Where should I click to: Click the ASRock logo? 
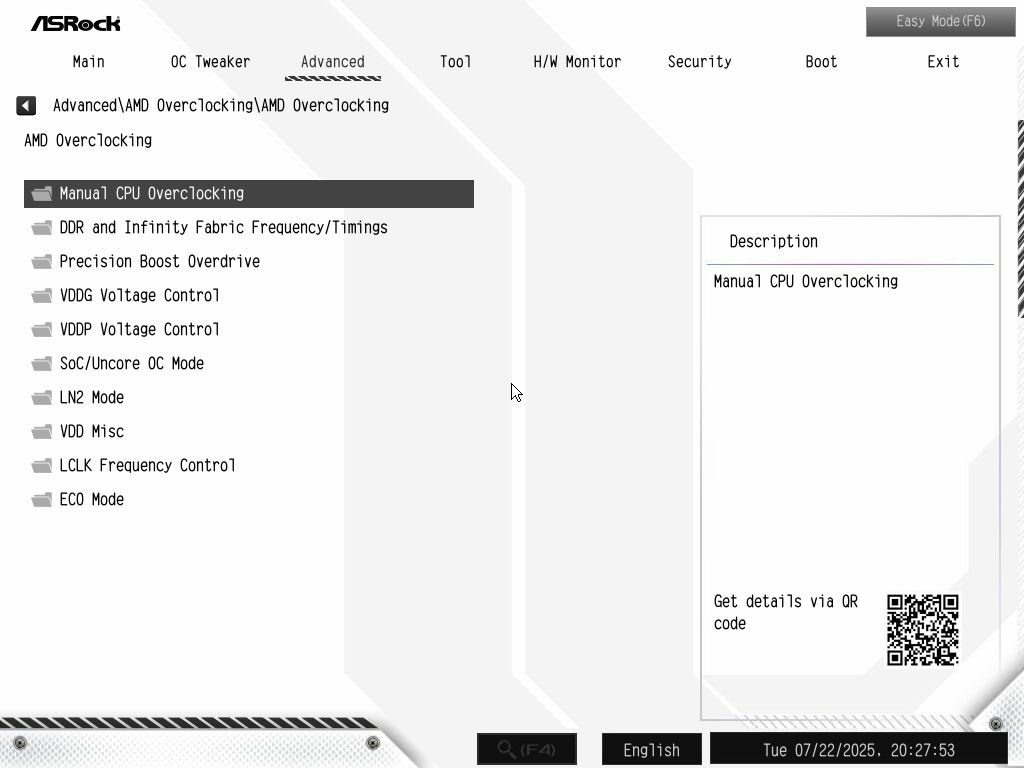(x=76, y=24)
